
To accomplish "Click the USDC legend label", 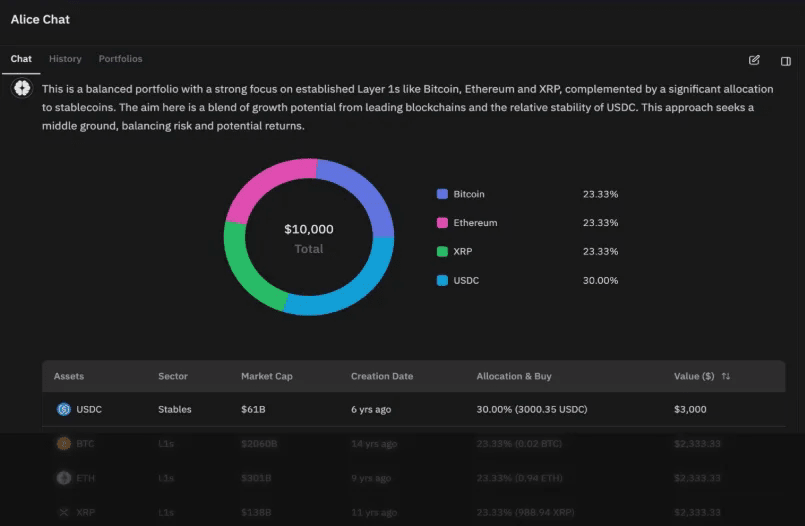I will 466,280.
